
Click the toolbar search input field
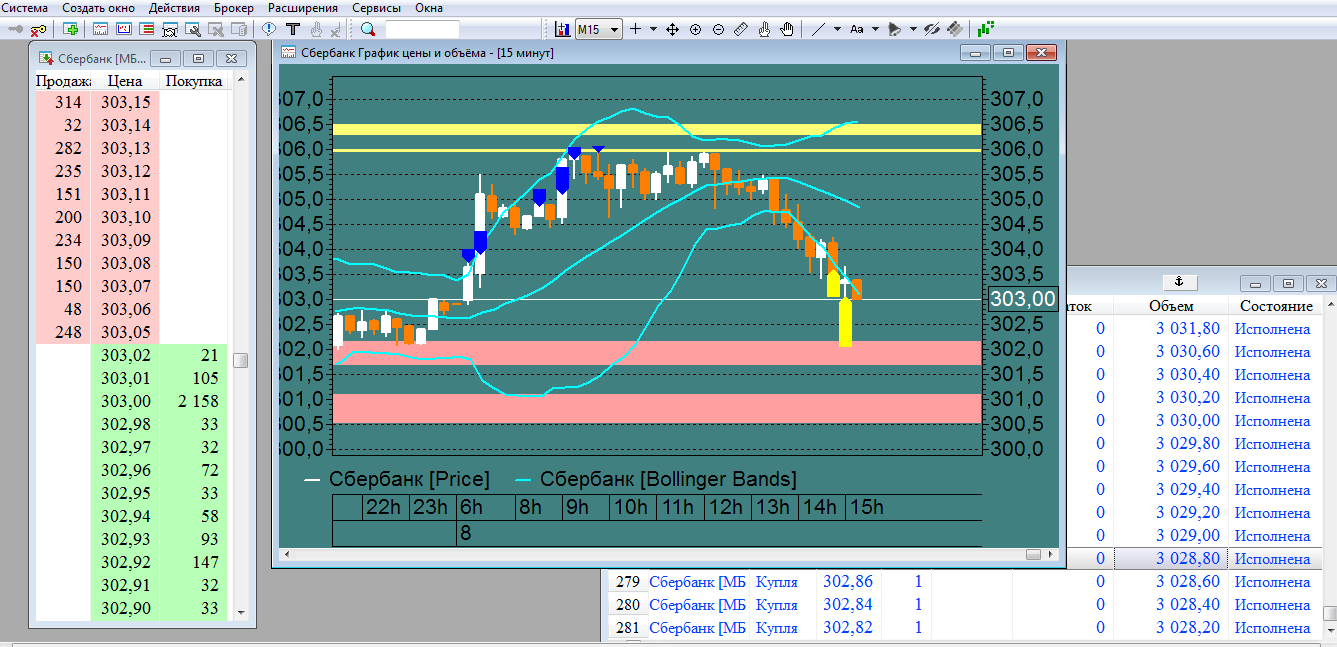(x=422, y=29)
